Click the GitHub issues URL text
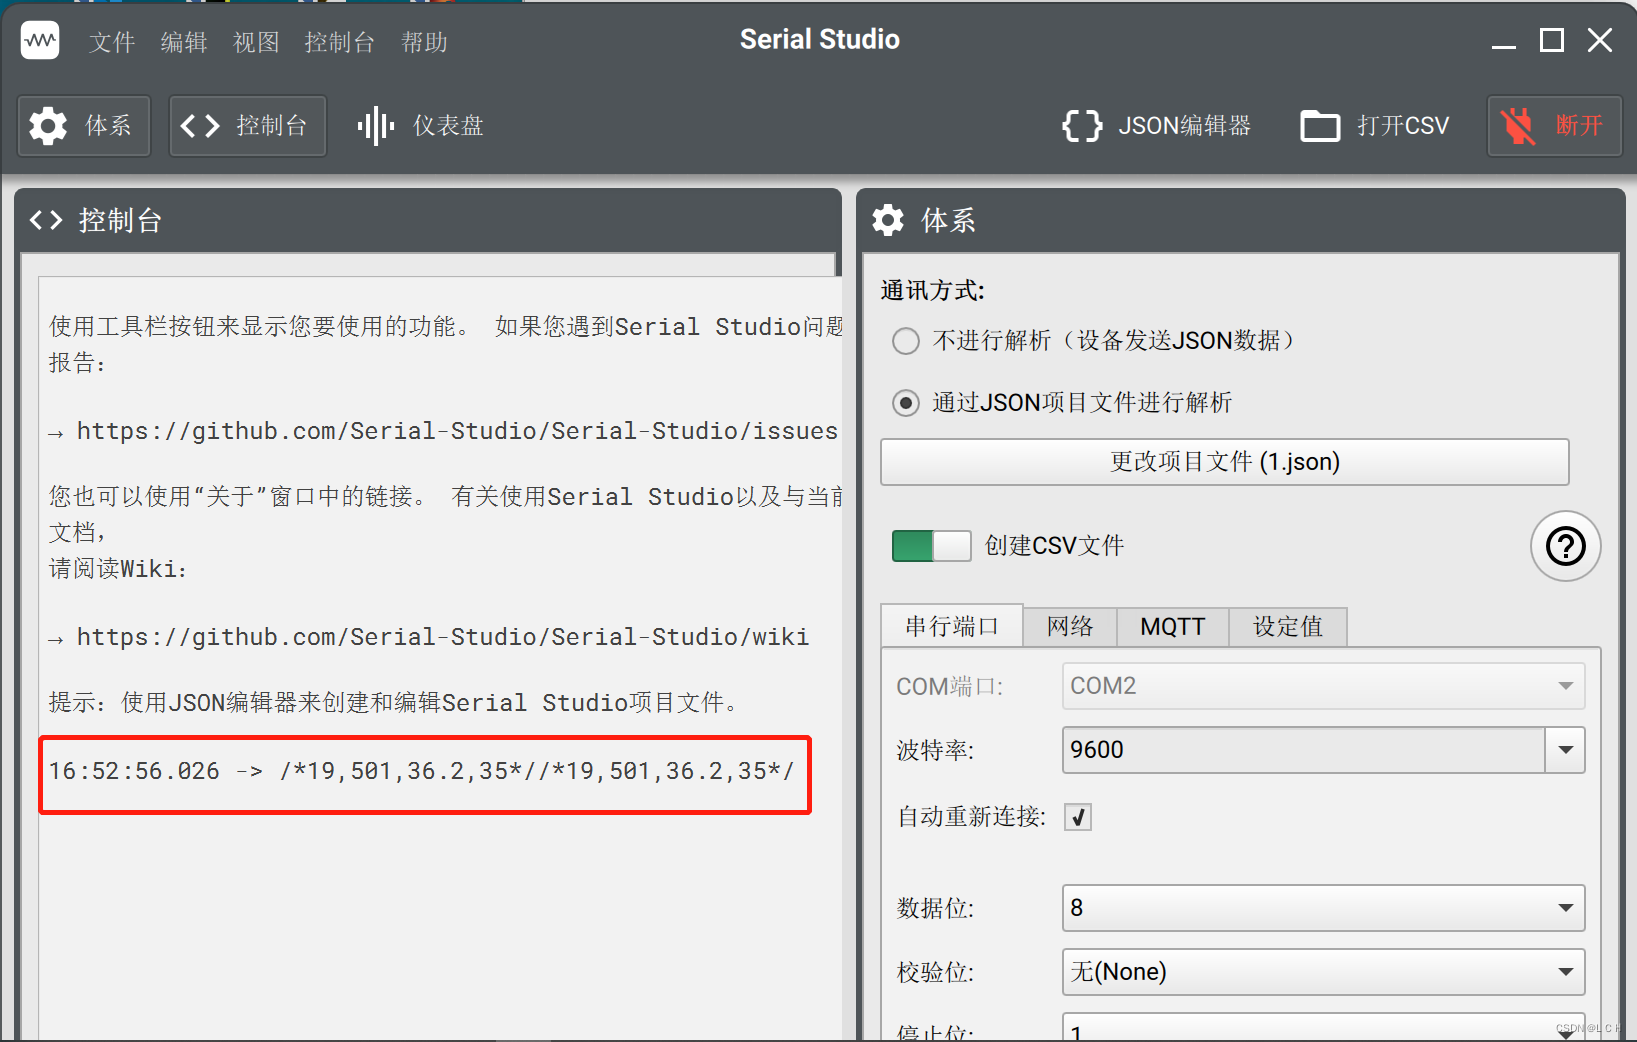Screen dimensions: 1637x1042 pos(457,431)
